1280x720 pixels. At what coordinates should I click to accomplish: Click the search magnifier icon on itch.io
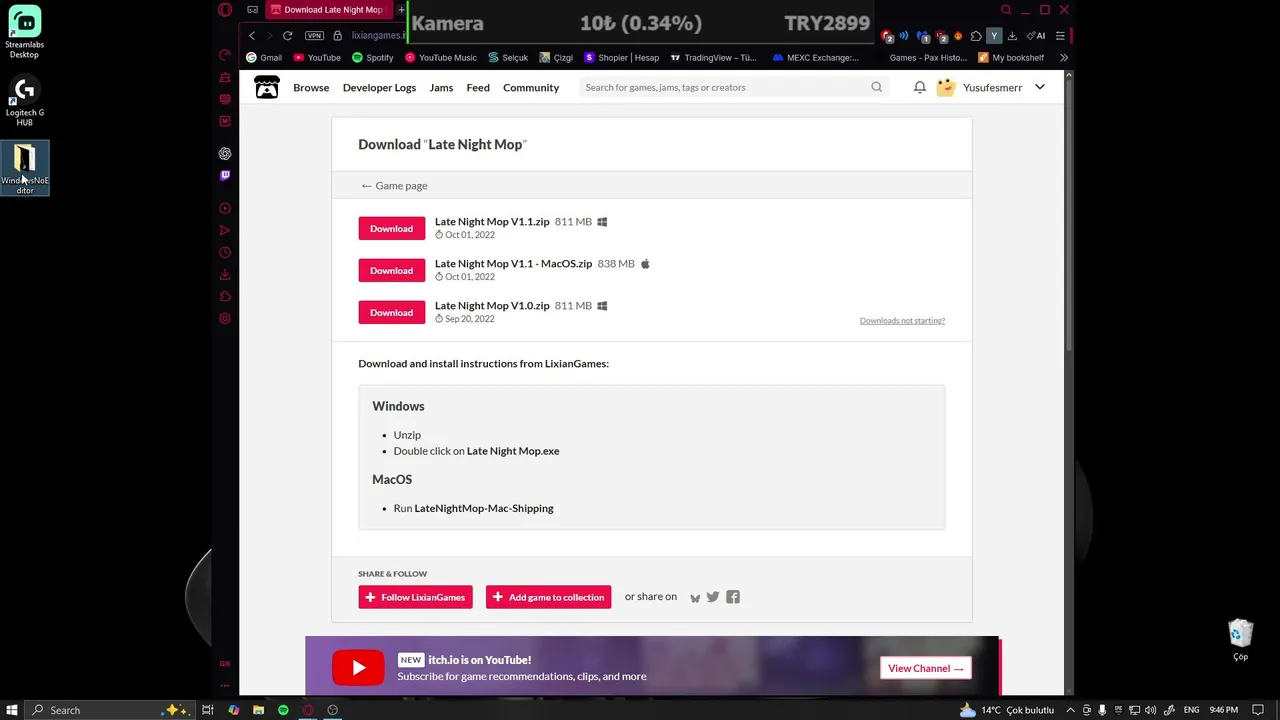877,87
